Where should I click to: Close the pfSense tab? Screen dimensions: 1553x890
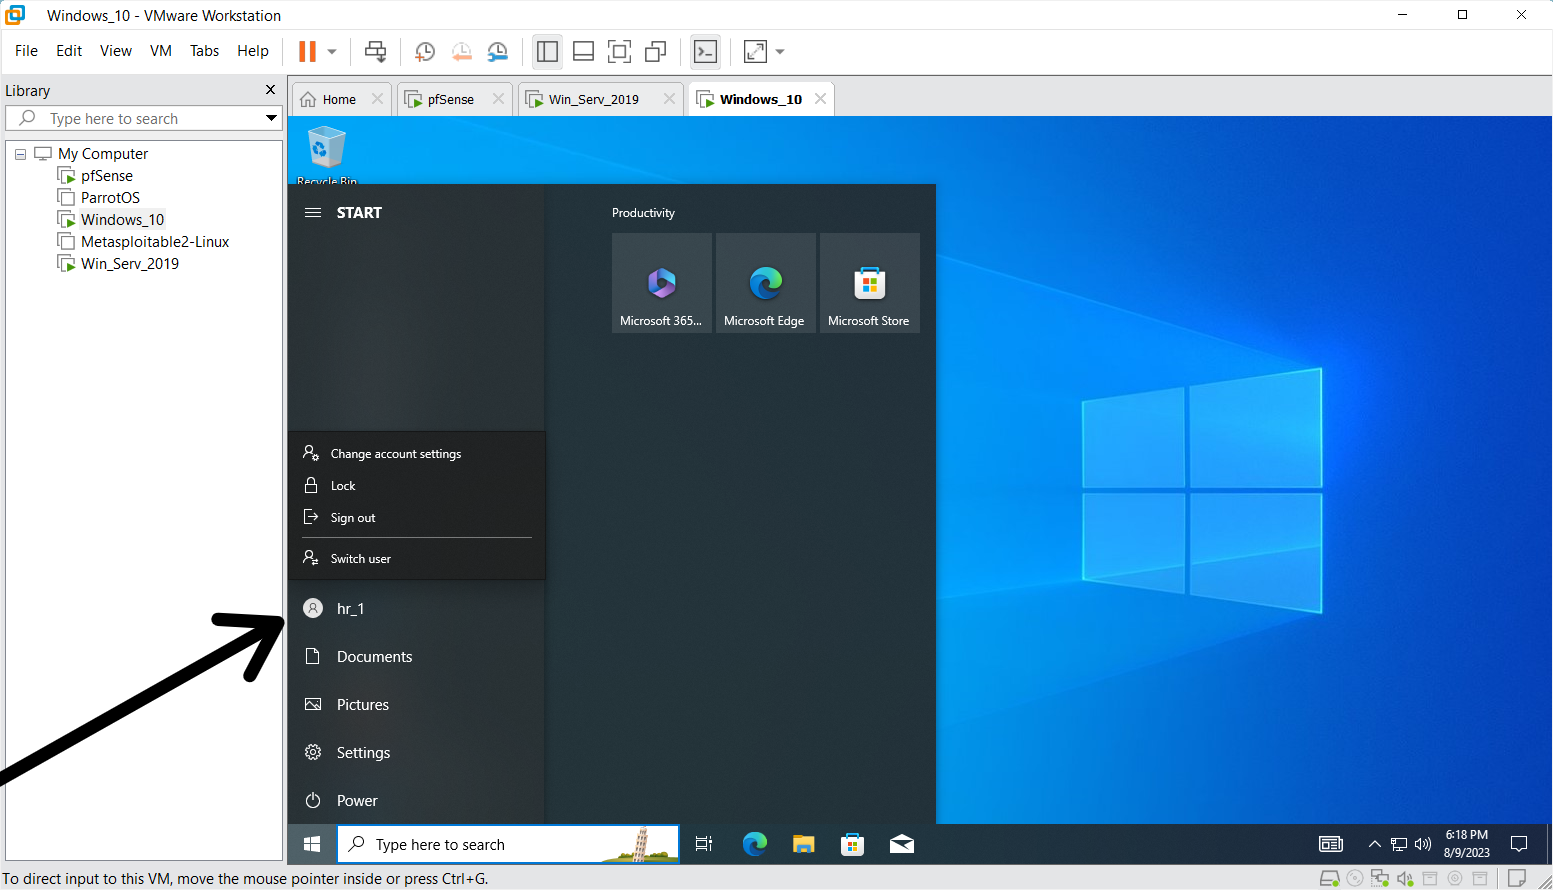pos(498,99)
